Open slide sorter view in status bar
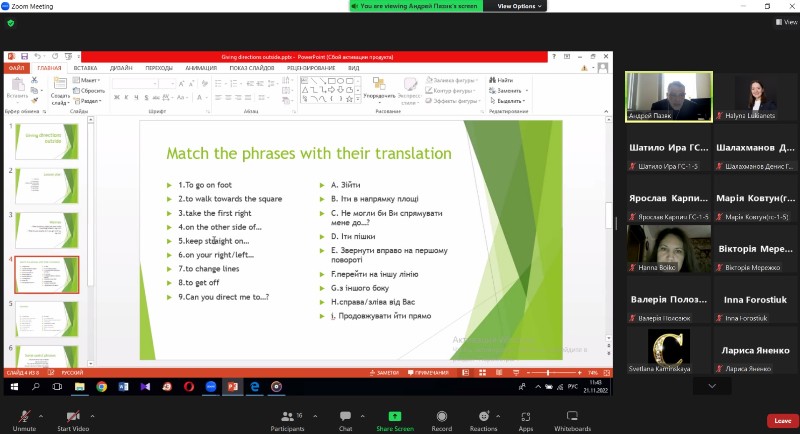This screenshot has height=434, width=800. coord(482,373)
